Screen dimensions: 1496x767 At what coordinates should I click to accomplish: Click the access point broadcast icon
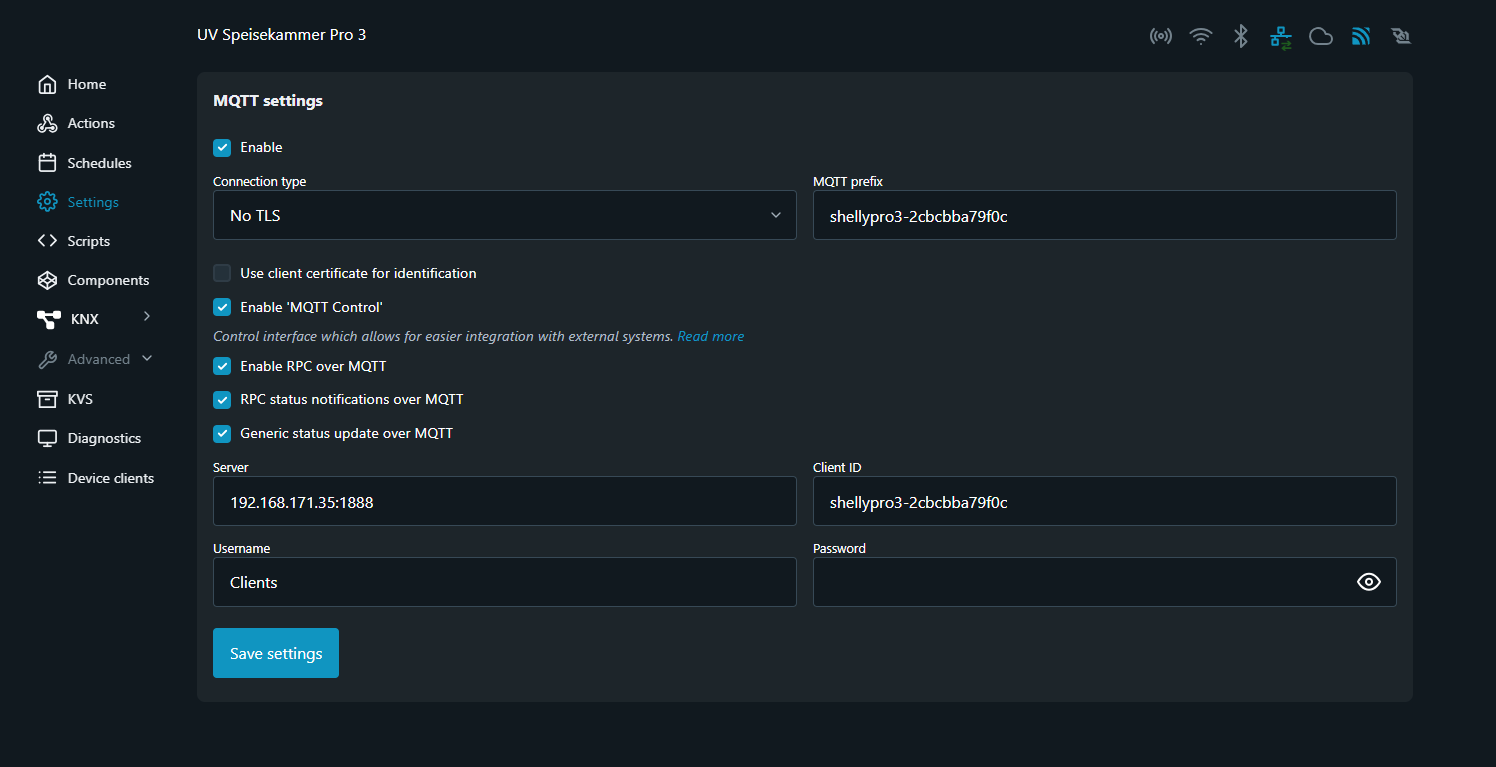click(x=1160, y=37)
